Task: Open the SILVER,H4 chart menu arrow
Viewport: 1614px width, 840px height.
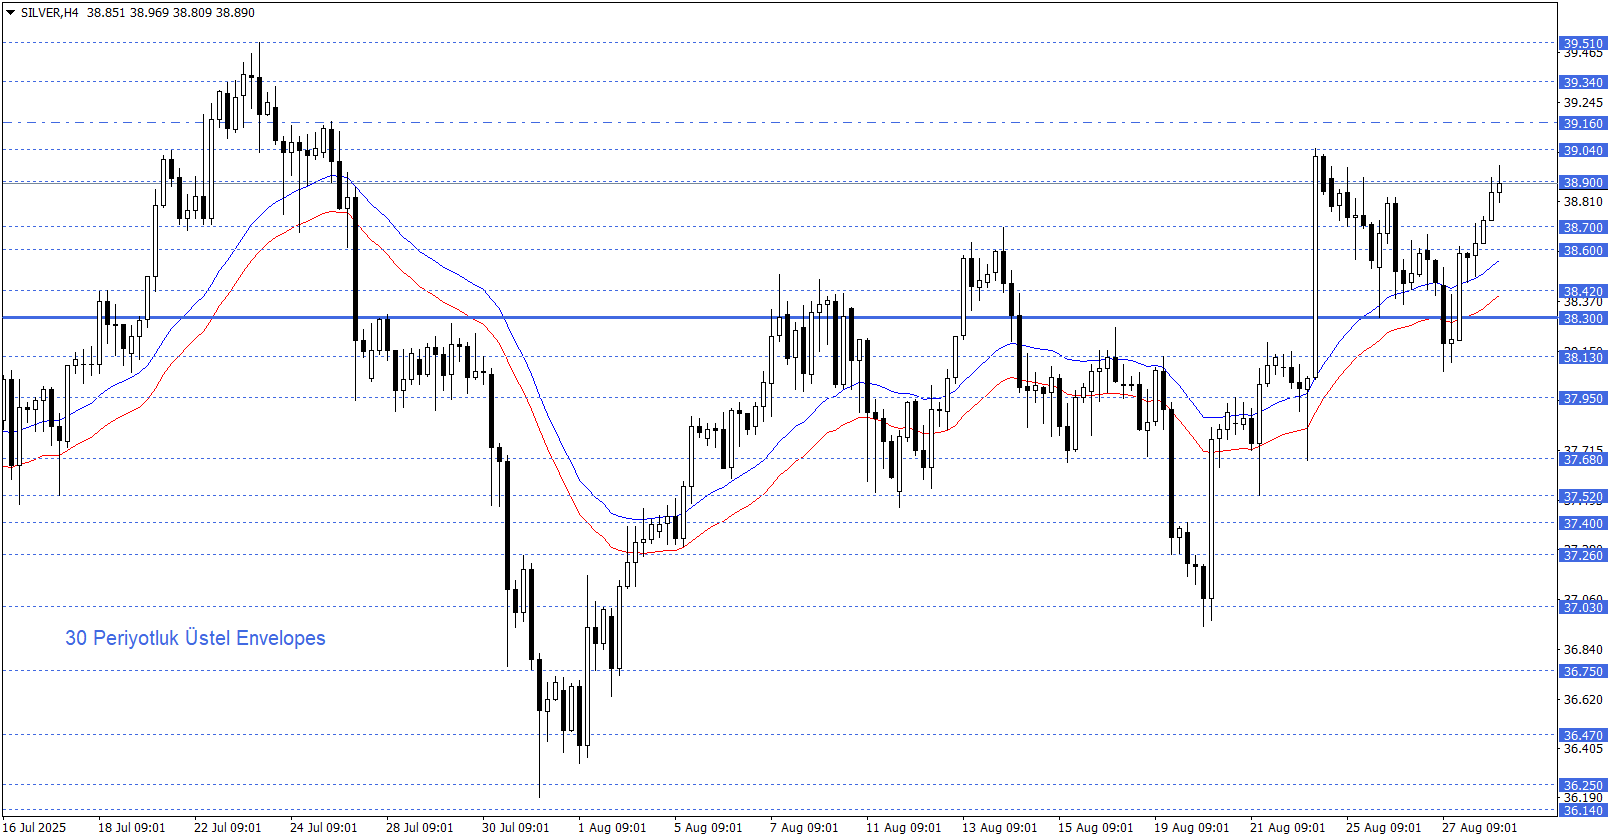Action: click(x=11, y=13)
